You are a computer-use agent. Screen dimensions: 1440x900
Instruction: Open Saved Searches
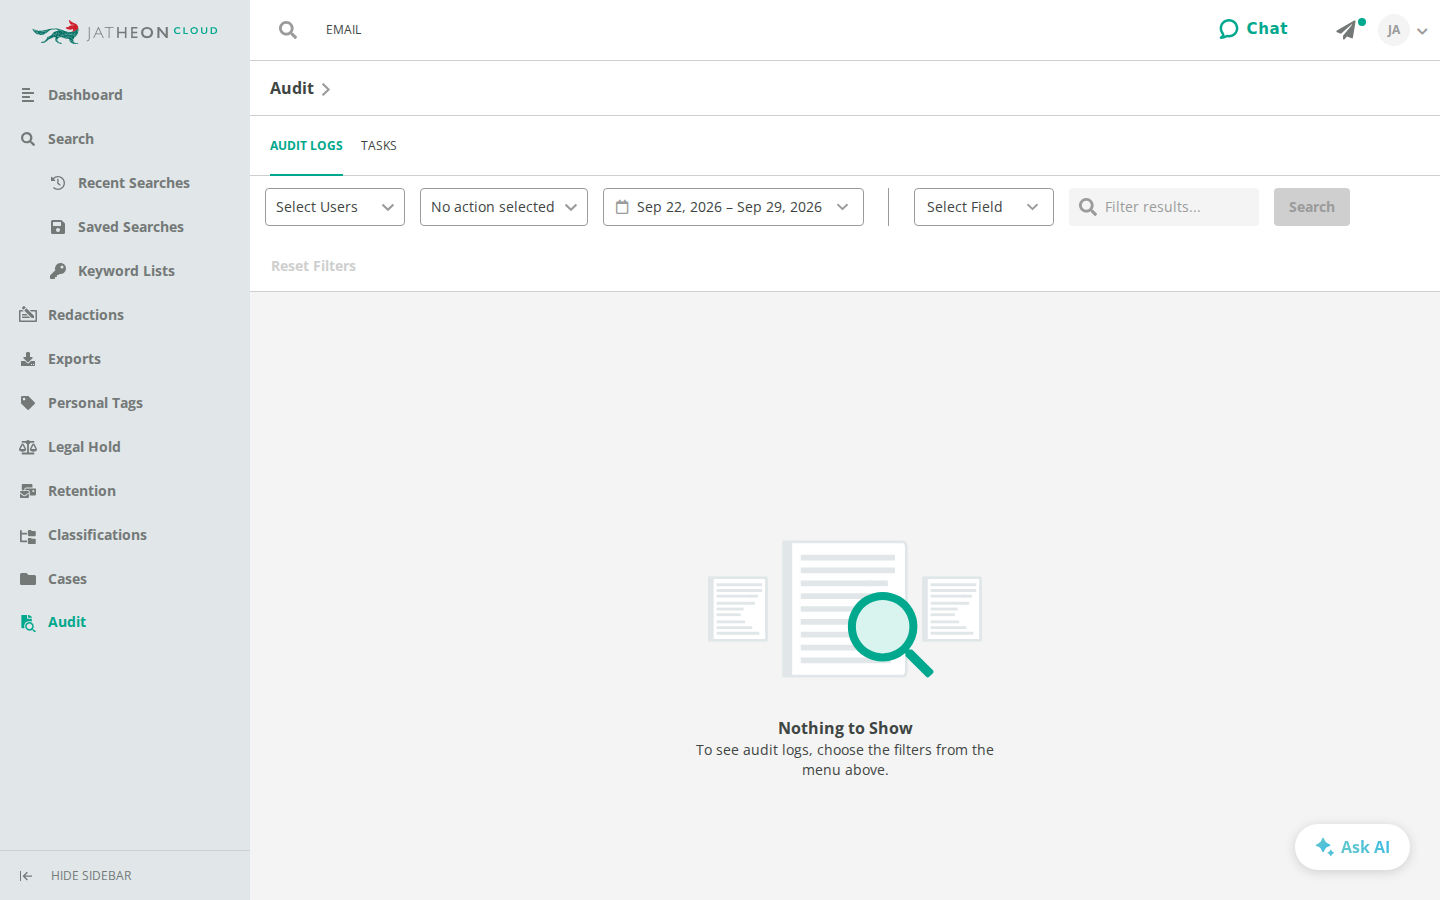(131, 227)
